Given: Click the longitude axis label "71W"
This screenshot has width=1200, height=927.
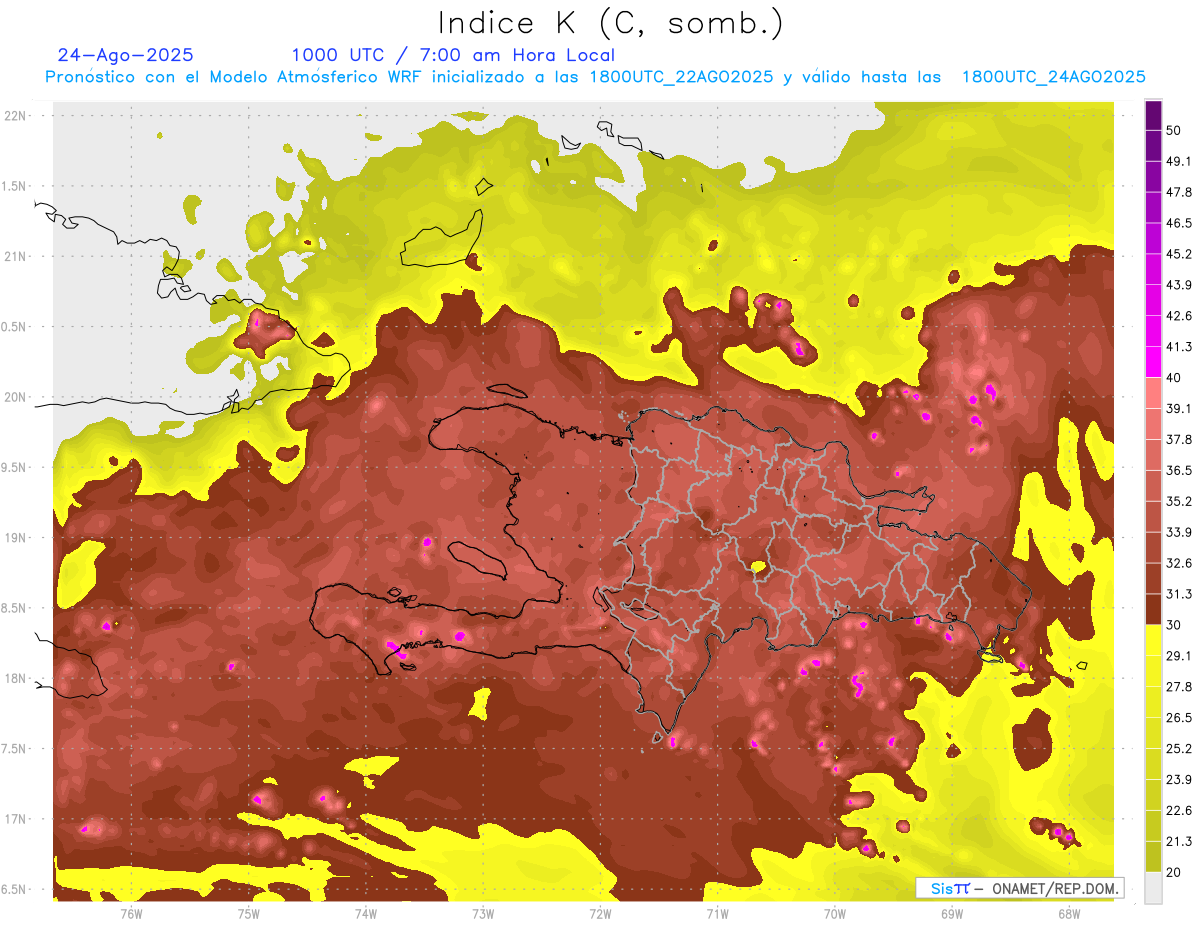Looking at the screenshot, I should tap(717, 913).
